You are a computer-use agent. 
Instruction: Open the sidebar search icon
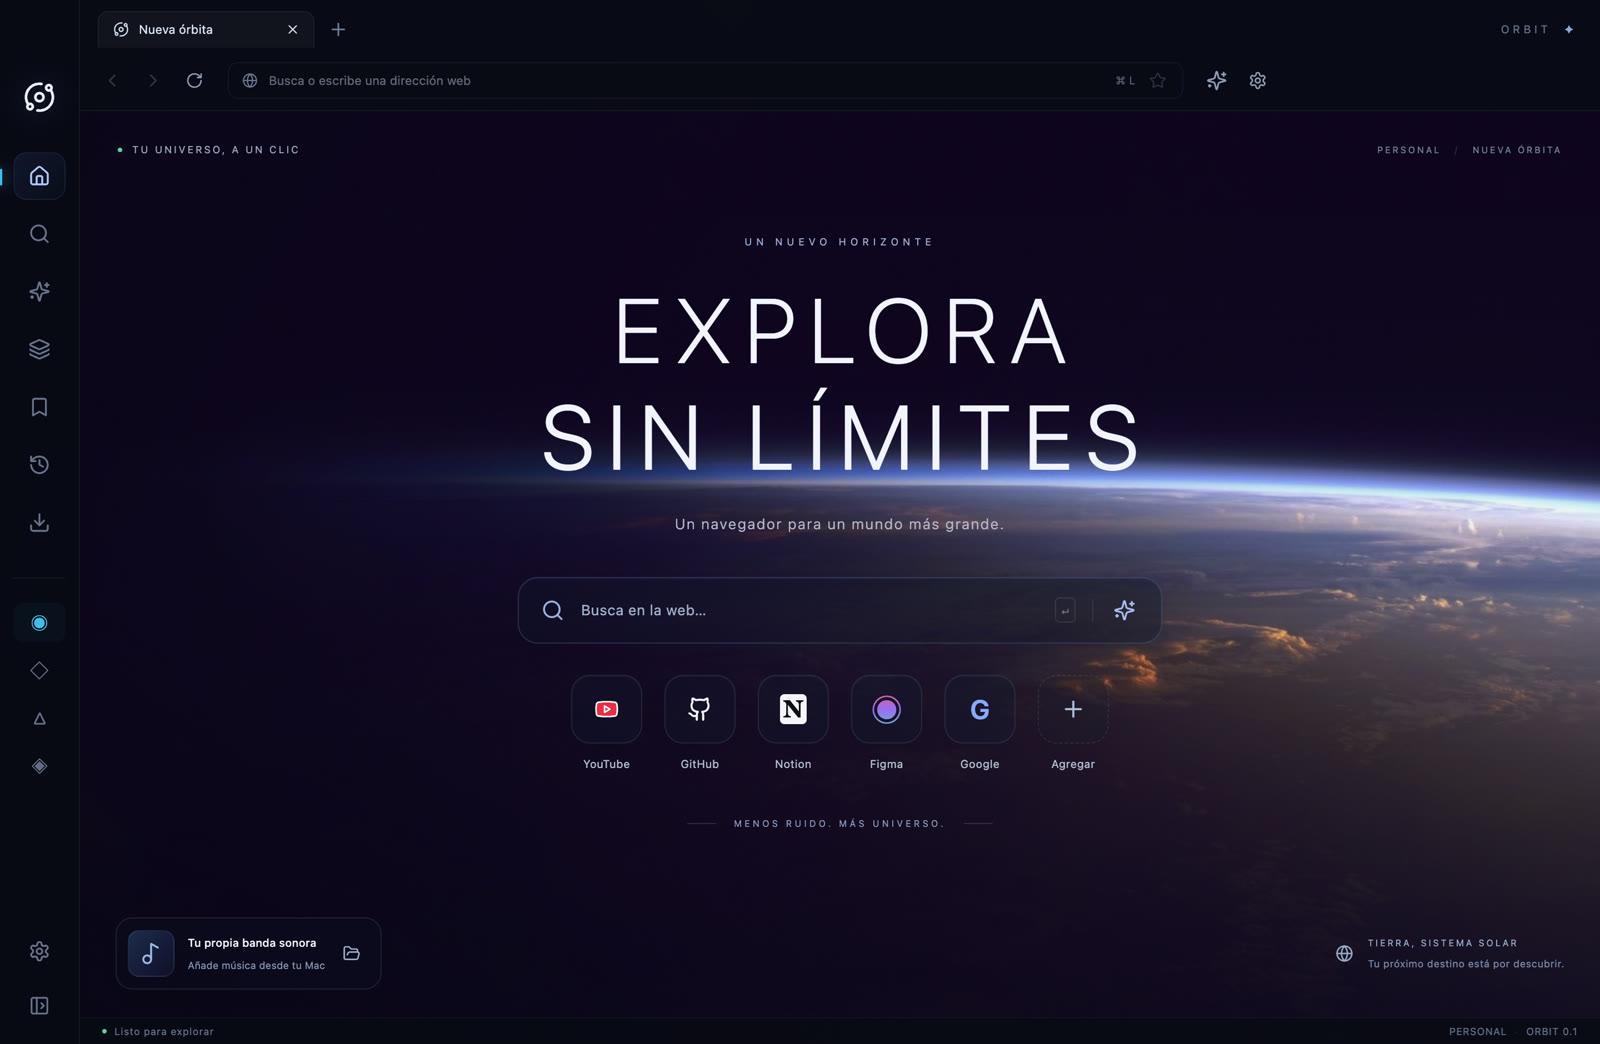coord(39,234)
